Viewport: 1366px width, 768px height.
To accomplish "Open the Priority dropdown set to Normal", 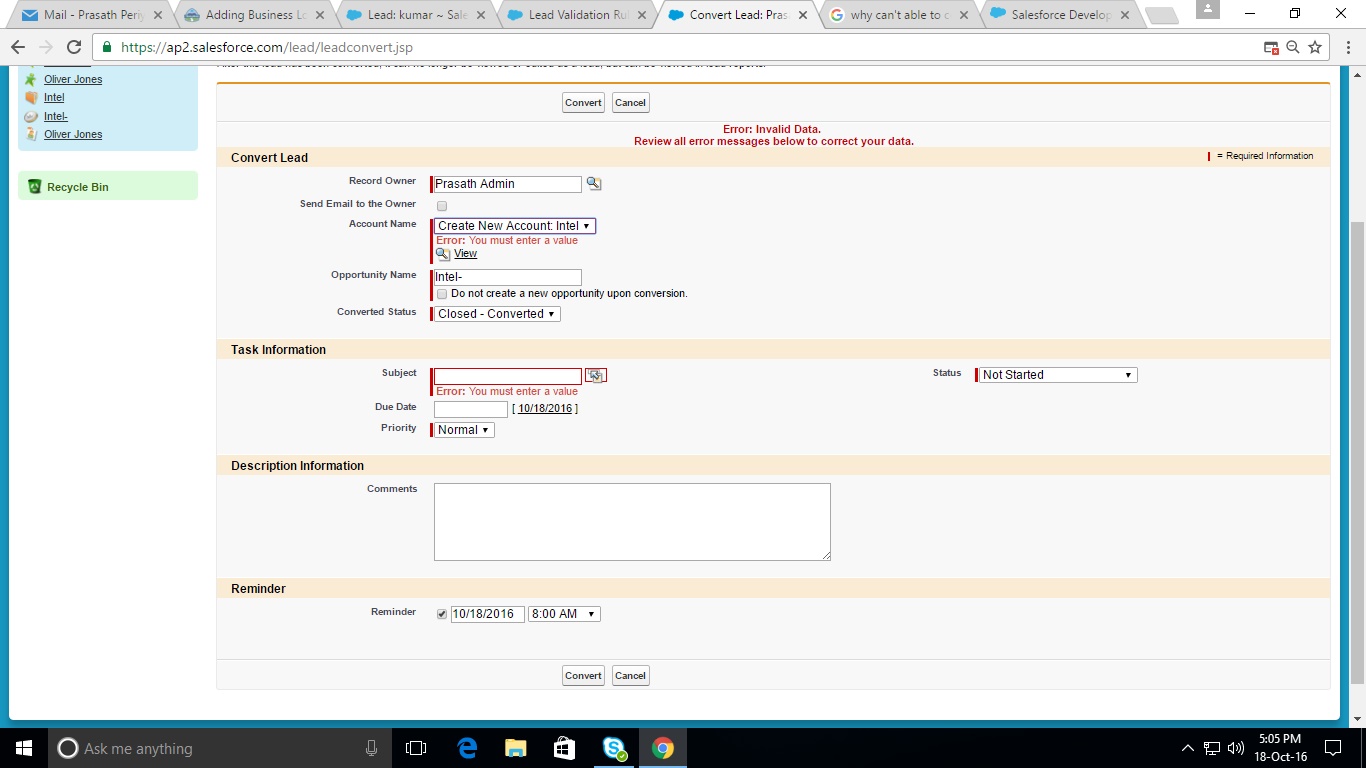I will click(x=464, y=430).
